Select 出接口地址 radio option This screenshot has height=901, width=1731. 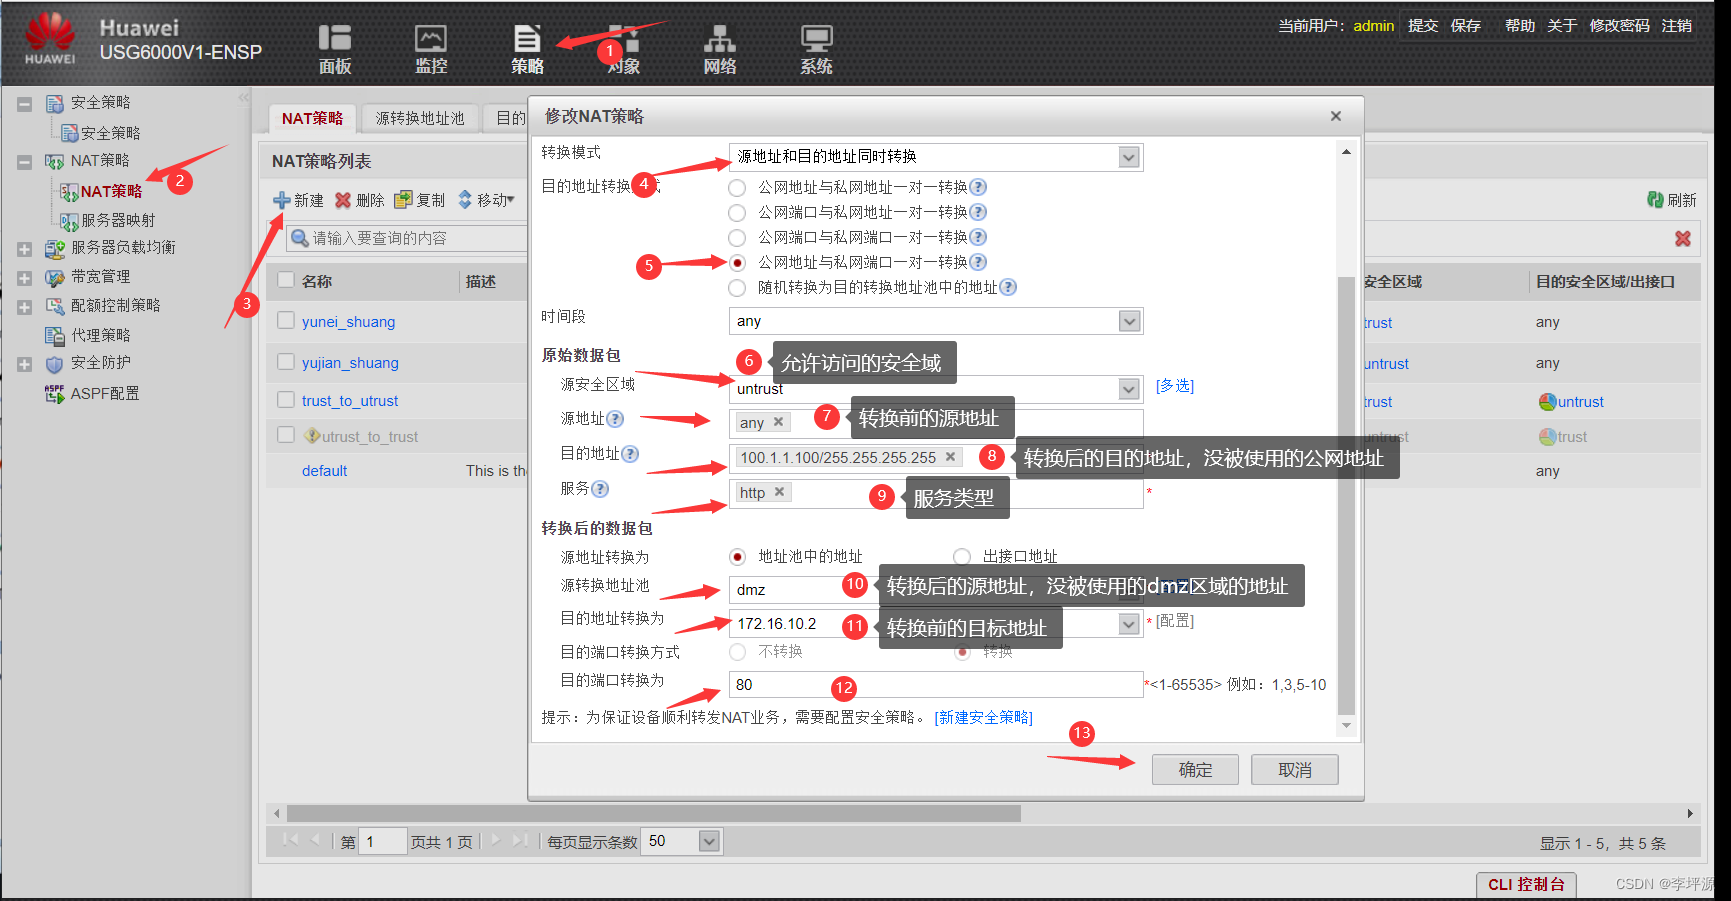click(x=961, y=557)
